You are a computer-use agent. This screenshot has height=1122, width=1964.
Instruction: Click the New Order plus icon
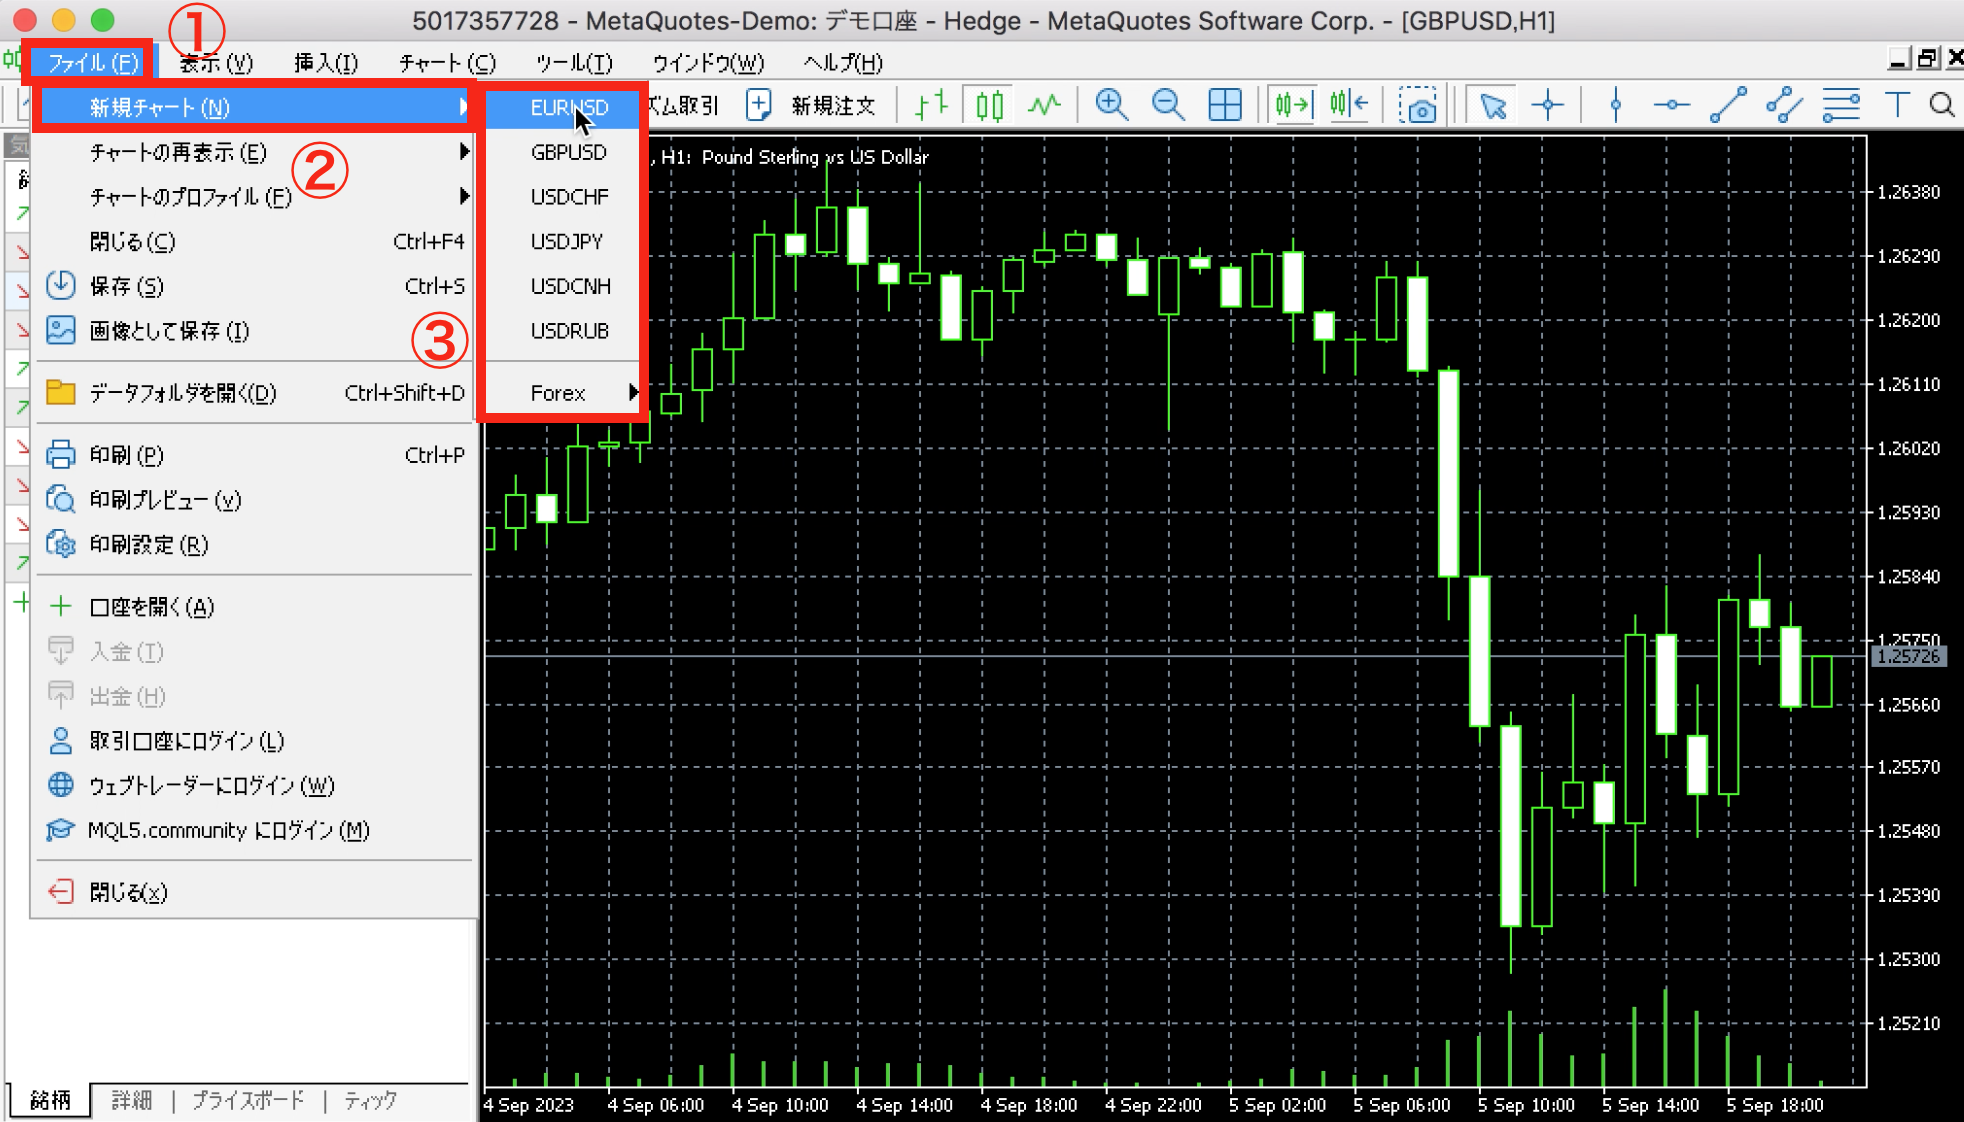759,105
